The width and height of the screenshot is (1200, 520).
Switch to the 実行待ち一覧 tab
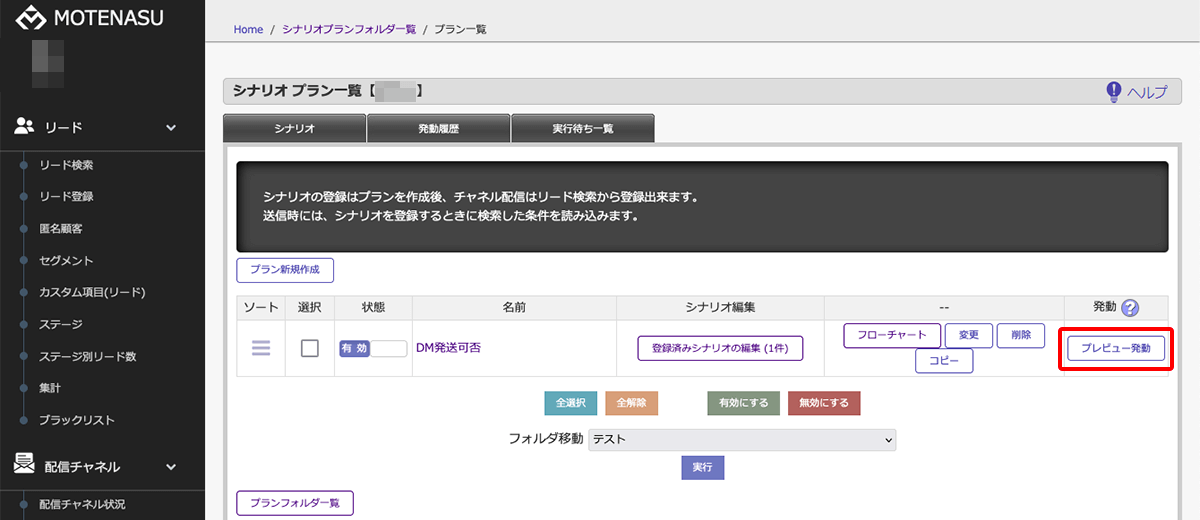point(583,129)
